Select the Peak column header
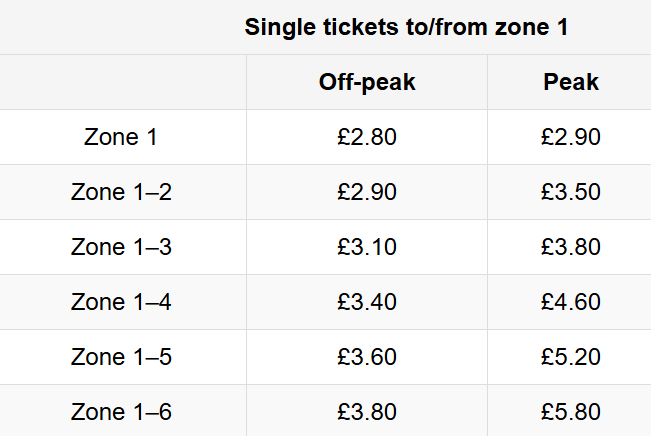 click(x=571, y=82)
